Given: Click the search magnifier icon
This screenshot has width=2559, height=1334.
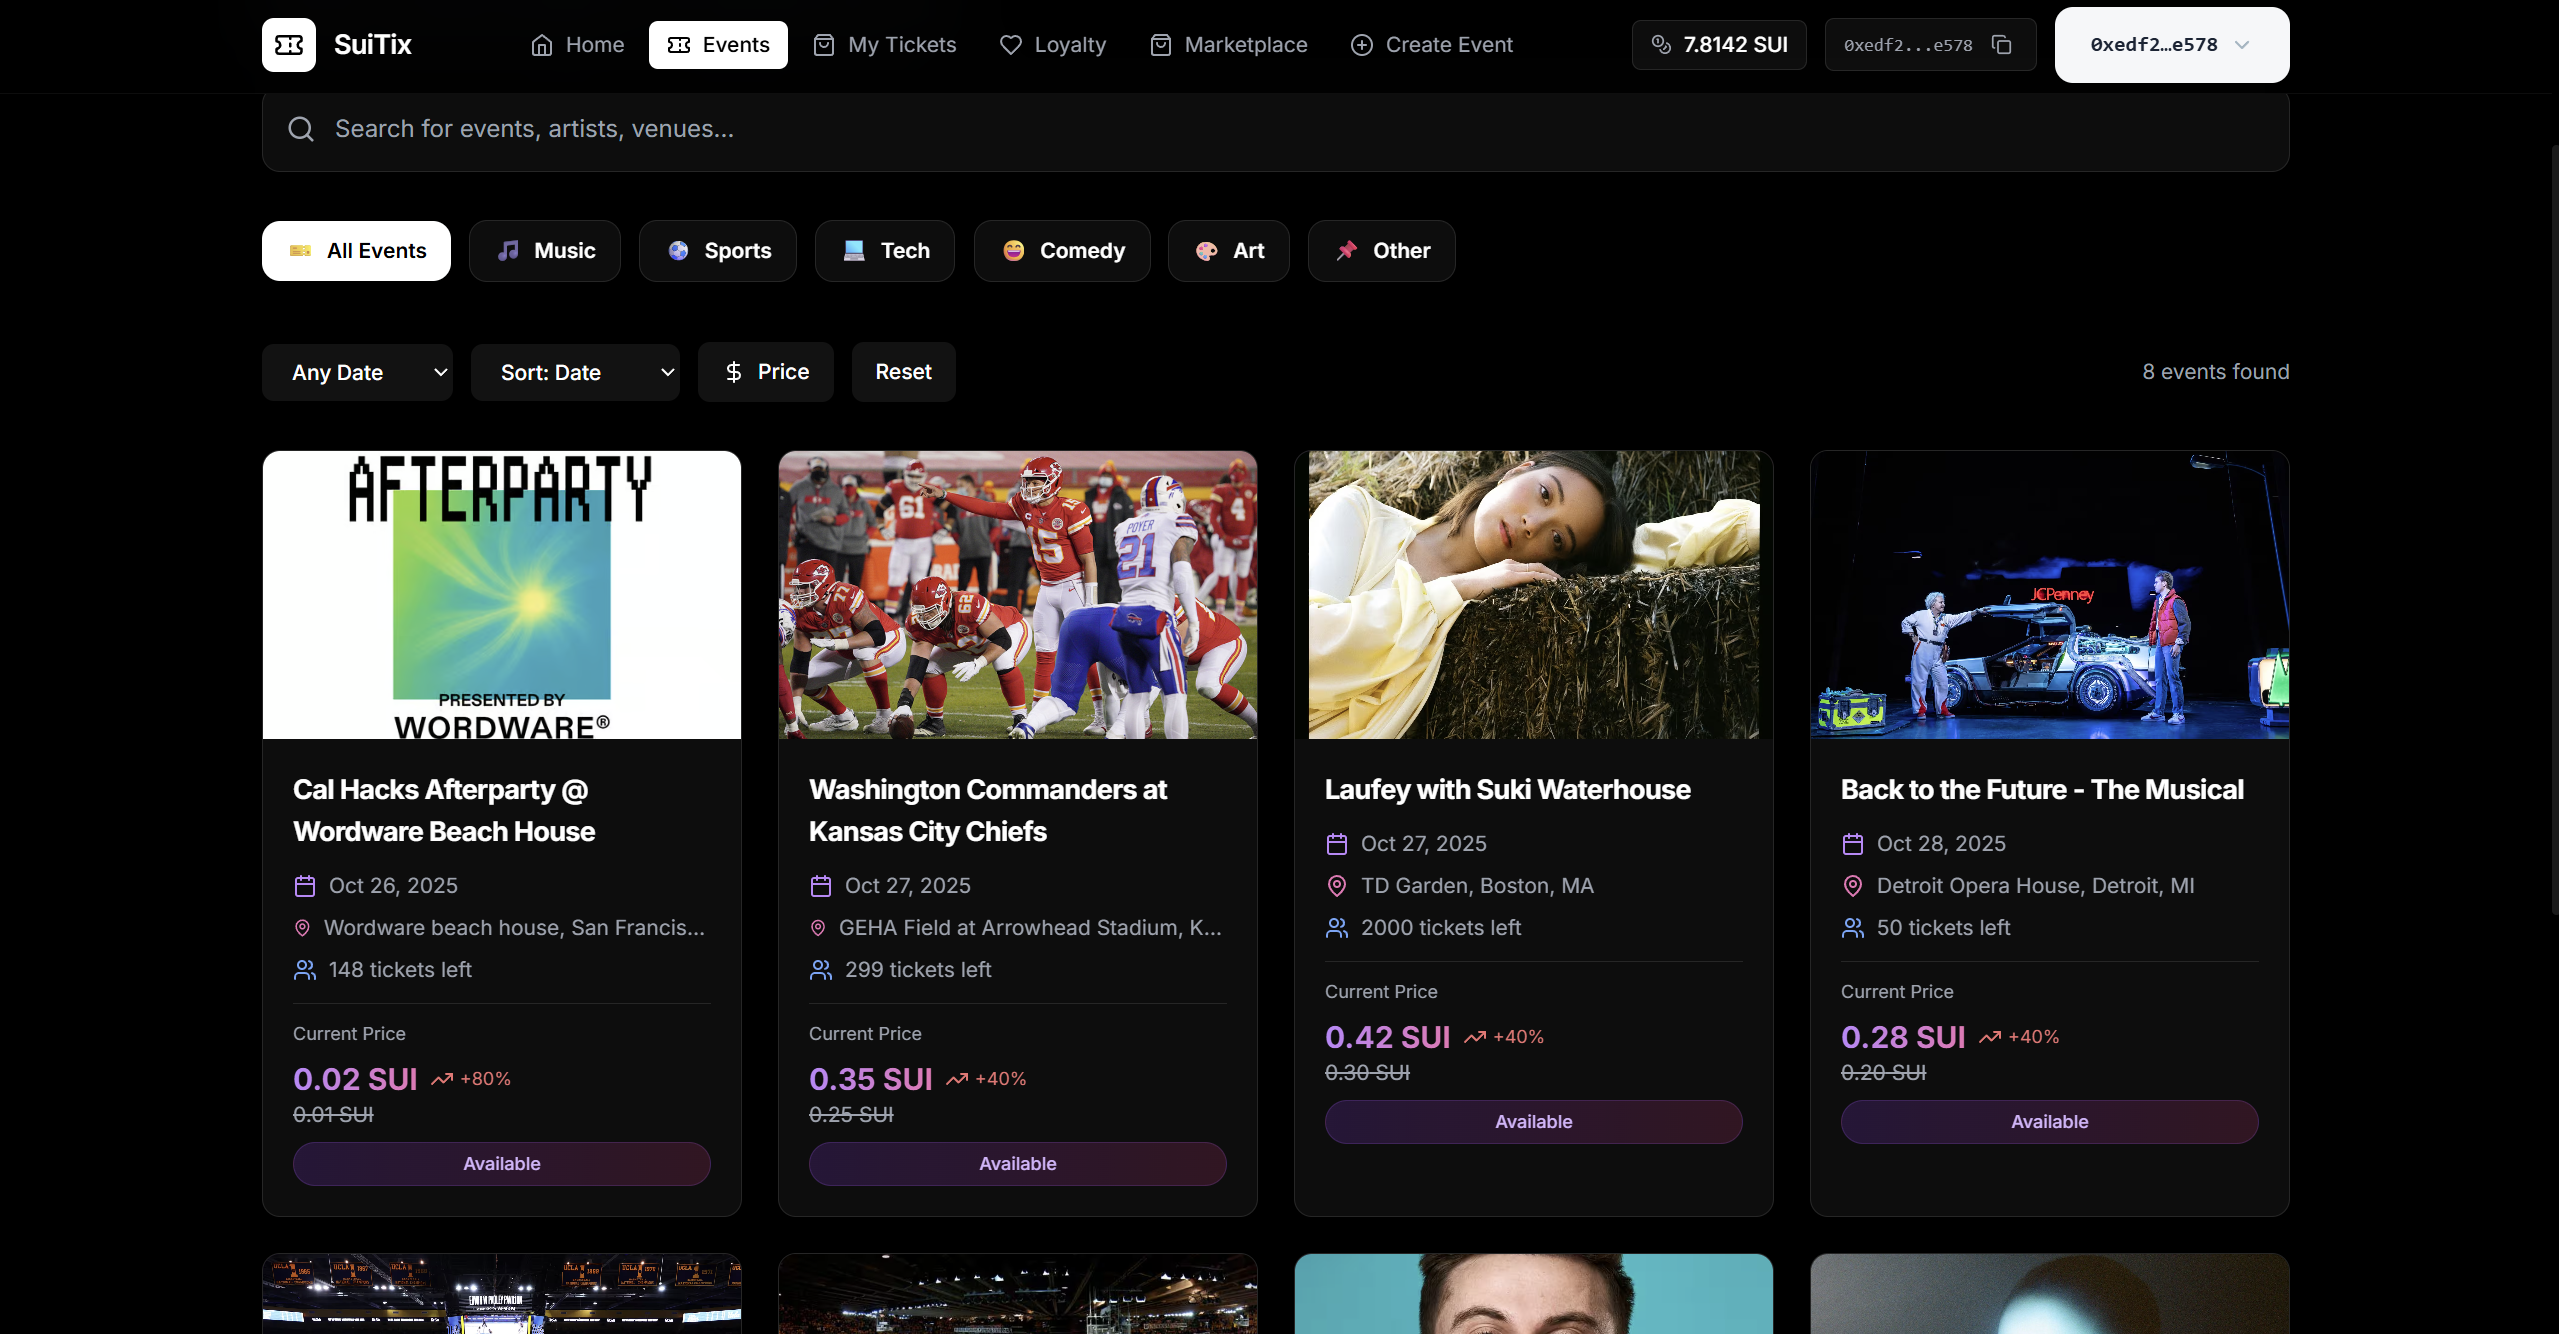Looking at the screenshot, I should [301, 129].
